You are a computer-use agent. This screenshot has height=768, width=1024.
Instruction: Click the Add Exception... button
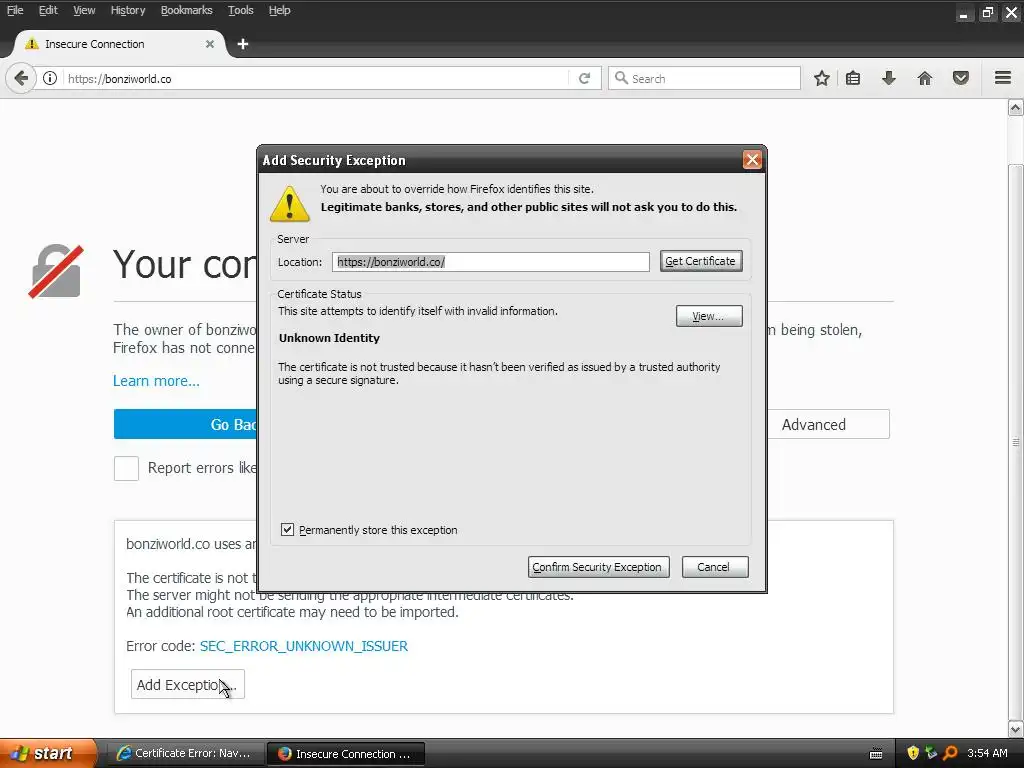click(187, 684)
